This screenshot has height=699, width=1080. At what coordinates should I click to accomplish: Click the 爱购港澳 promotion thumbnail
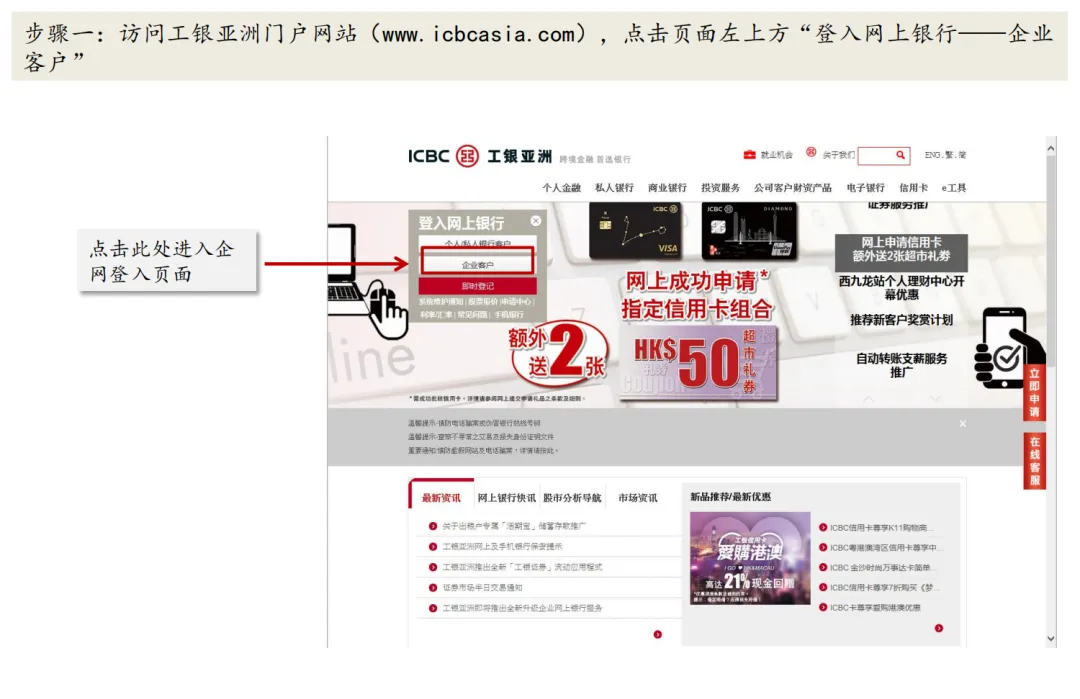(749, 558)
